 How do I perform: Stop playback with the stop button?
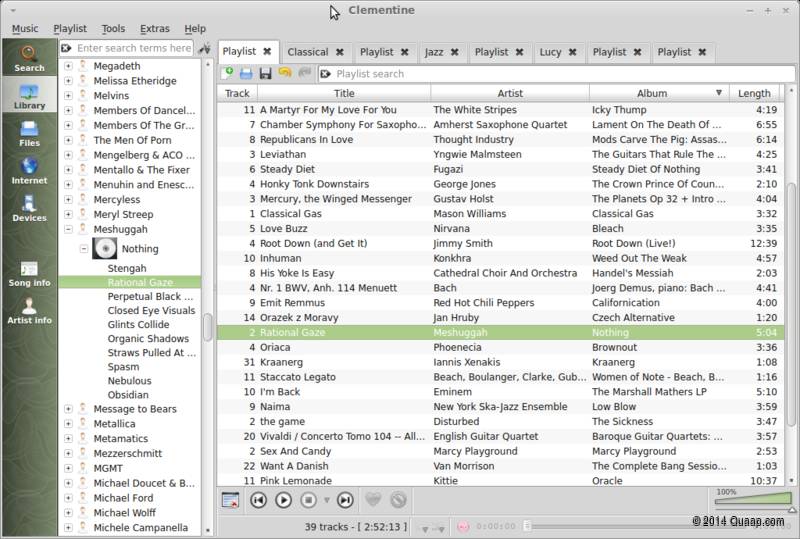point(309,500)
